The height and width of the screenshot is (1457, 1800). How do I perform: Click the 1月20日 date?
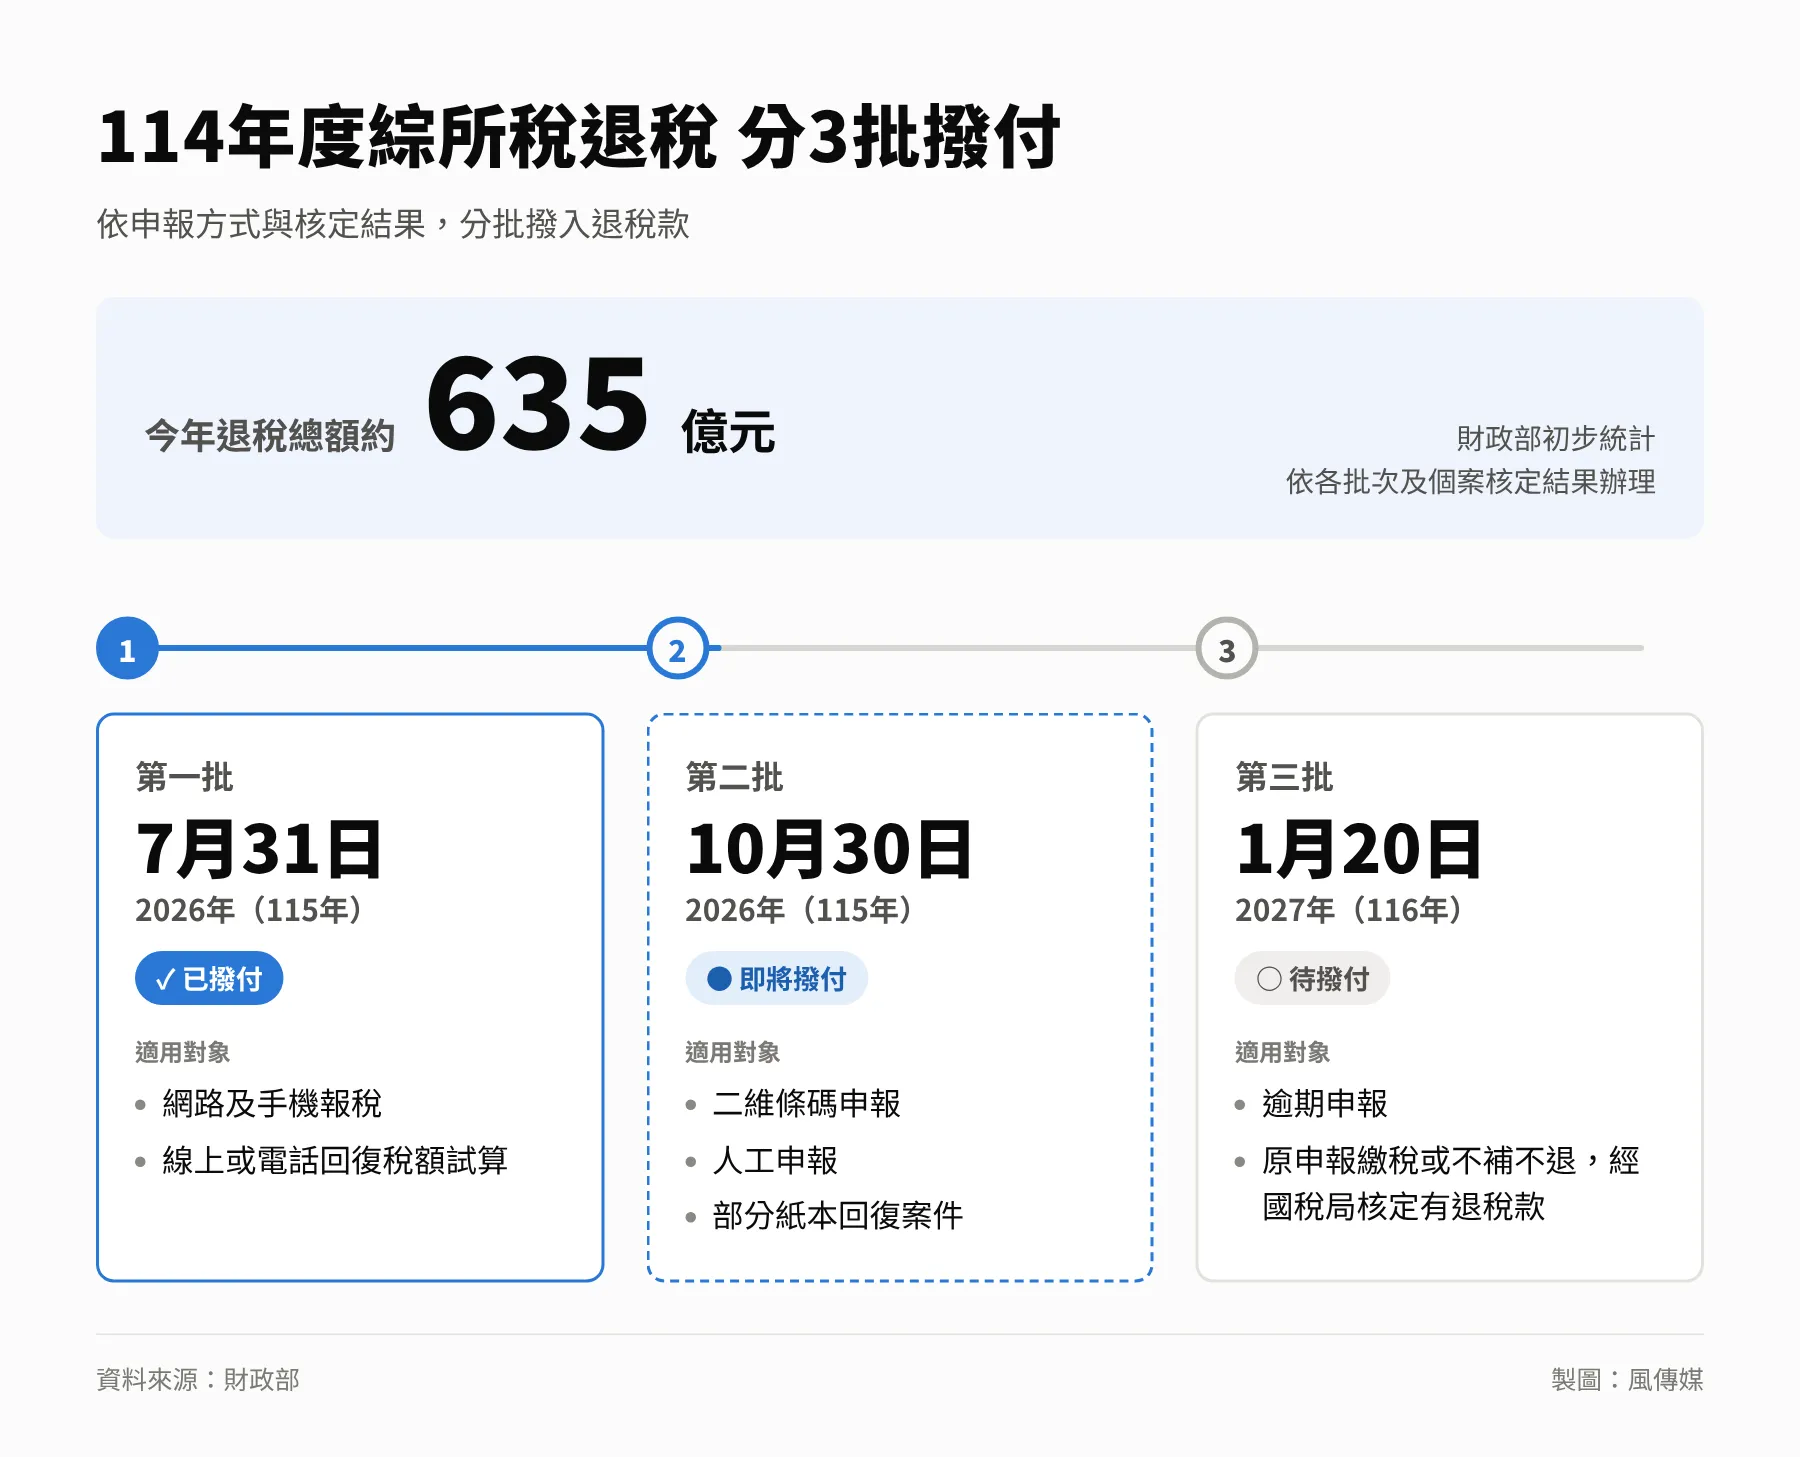[x=1359, y=849]
